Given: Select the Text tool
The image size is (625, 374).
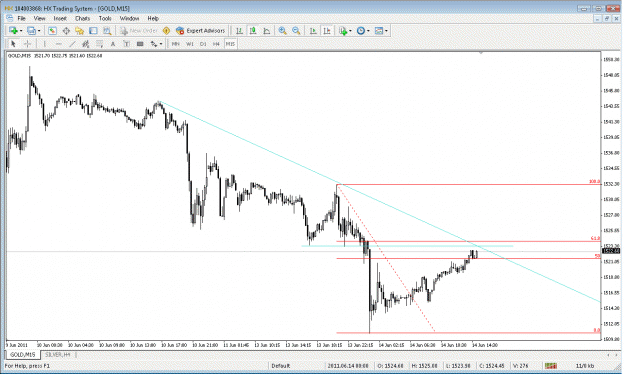Looking at the screenshot, I should [x=113, y=44].
